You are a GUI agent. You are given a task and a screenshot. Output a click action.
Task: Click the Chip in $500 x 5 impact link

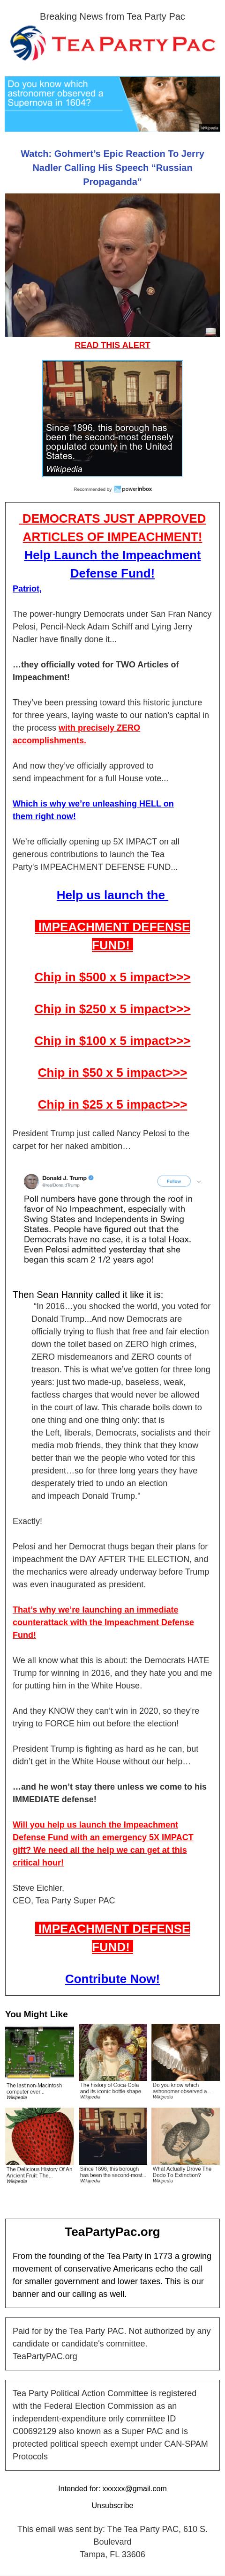[112, 977]
